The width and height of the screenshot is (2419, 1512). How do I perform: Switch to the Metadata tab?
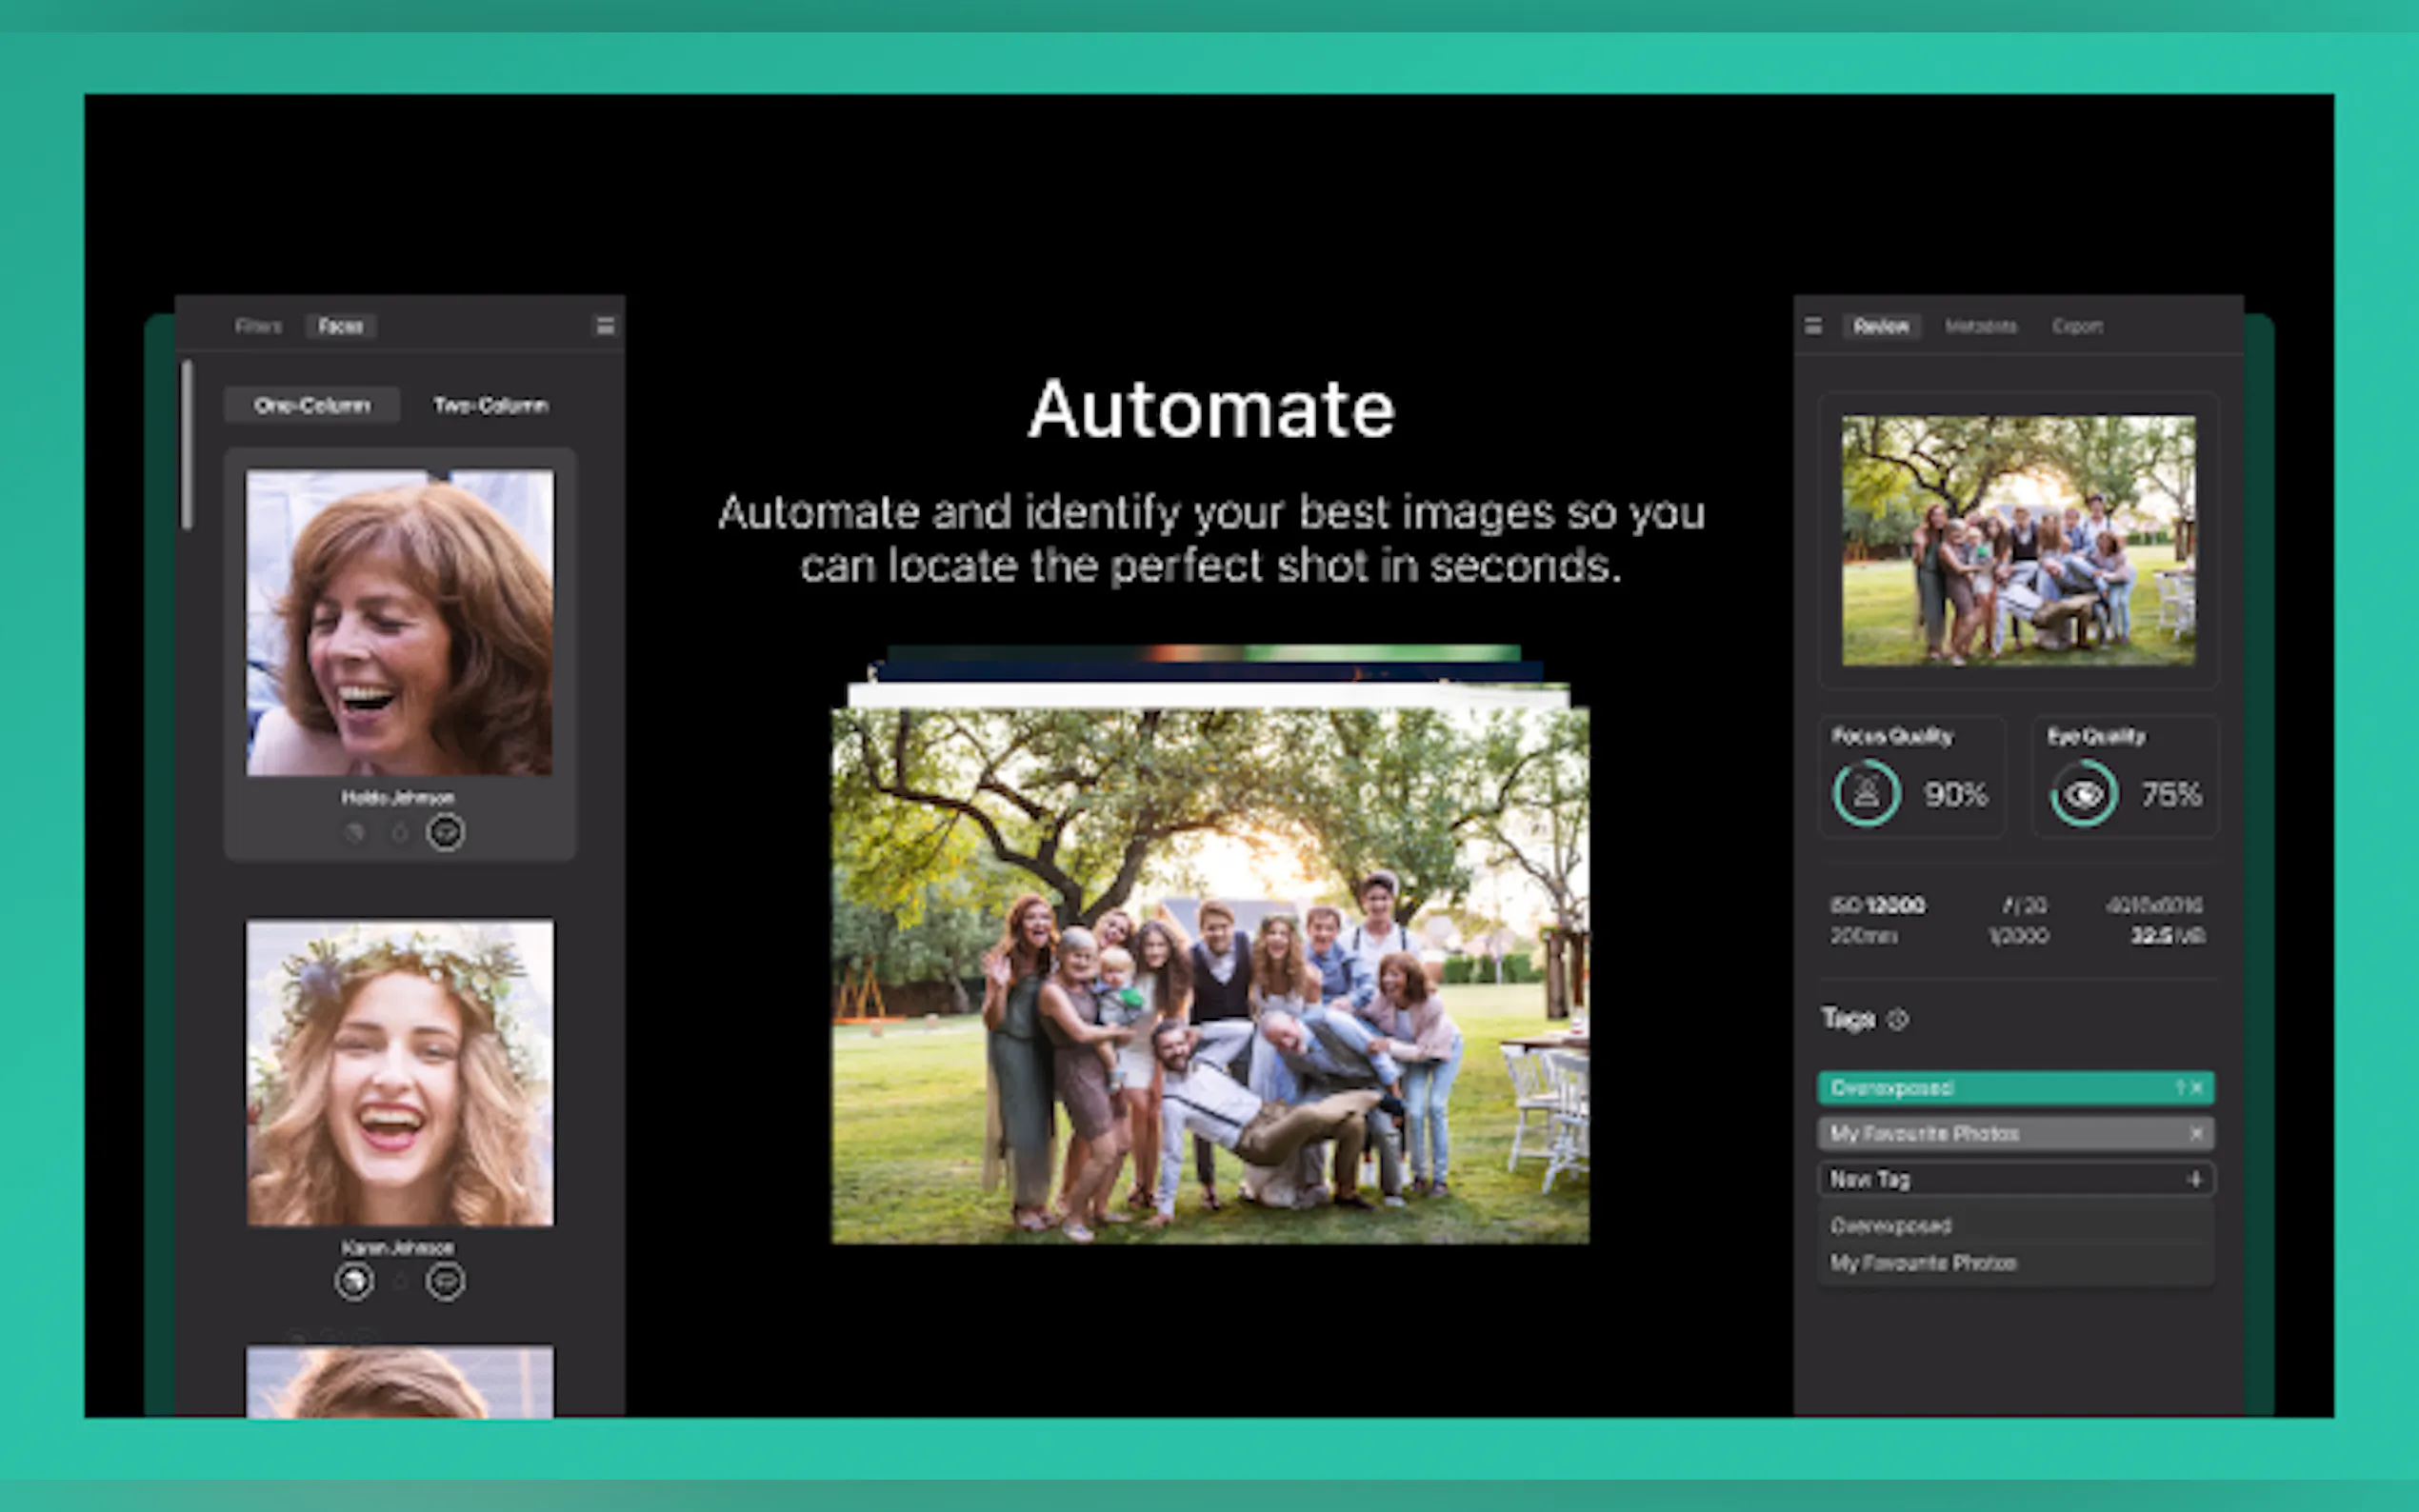pyautogui.click(x=1980, y=326)
